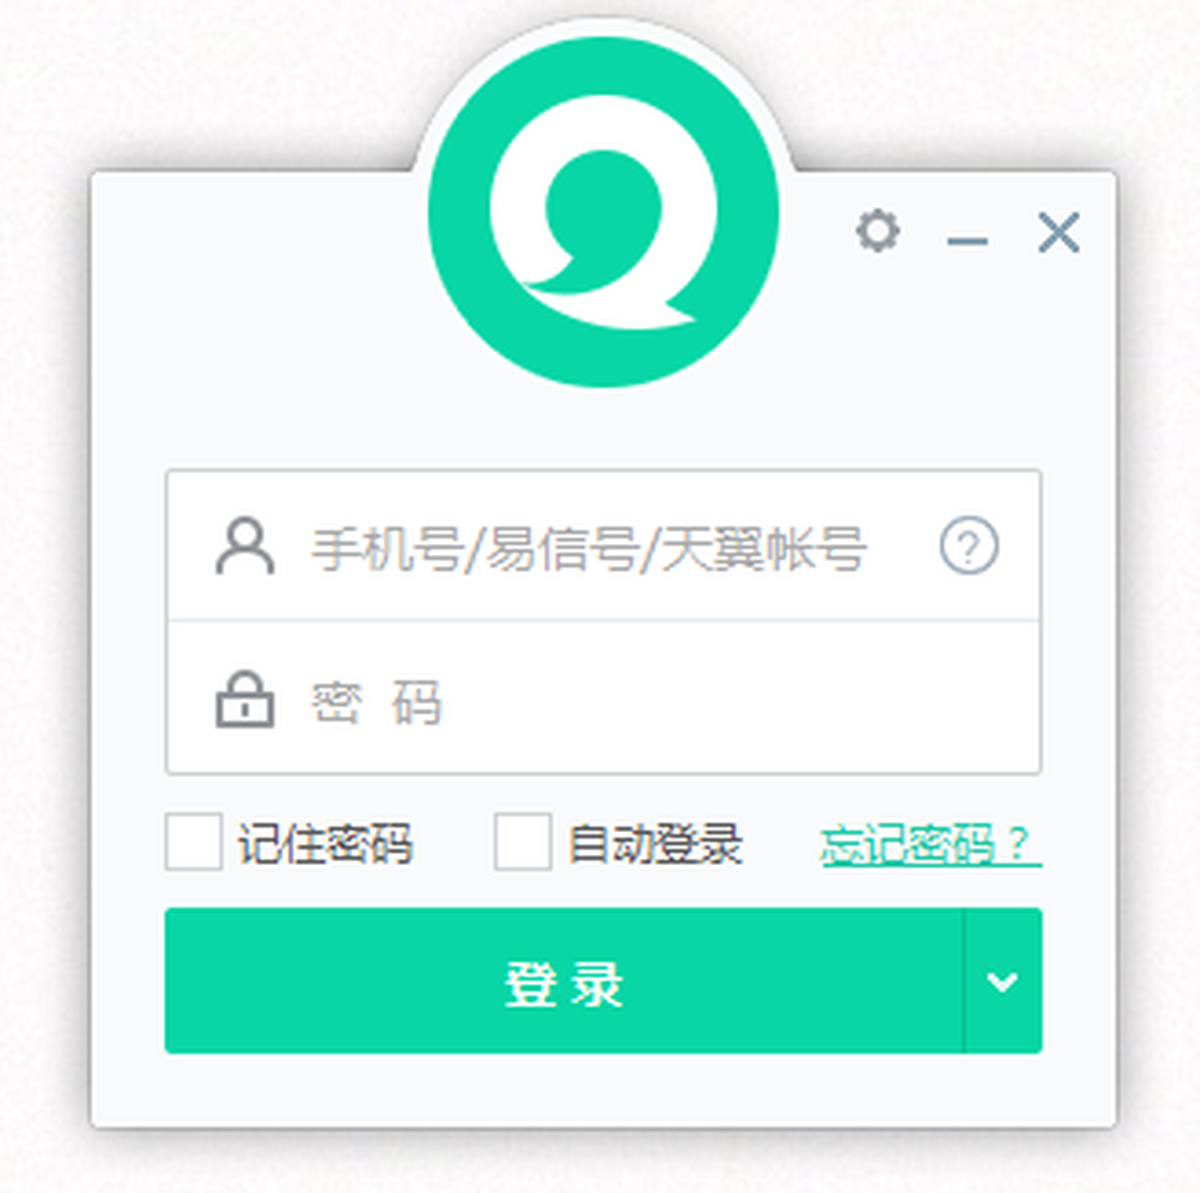Focus the 手机号/易信号/天翼帐号 account field
Image resolution: width=1200 pixels, height=1193 pixels.
[x=603, y=545]
